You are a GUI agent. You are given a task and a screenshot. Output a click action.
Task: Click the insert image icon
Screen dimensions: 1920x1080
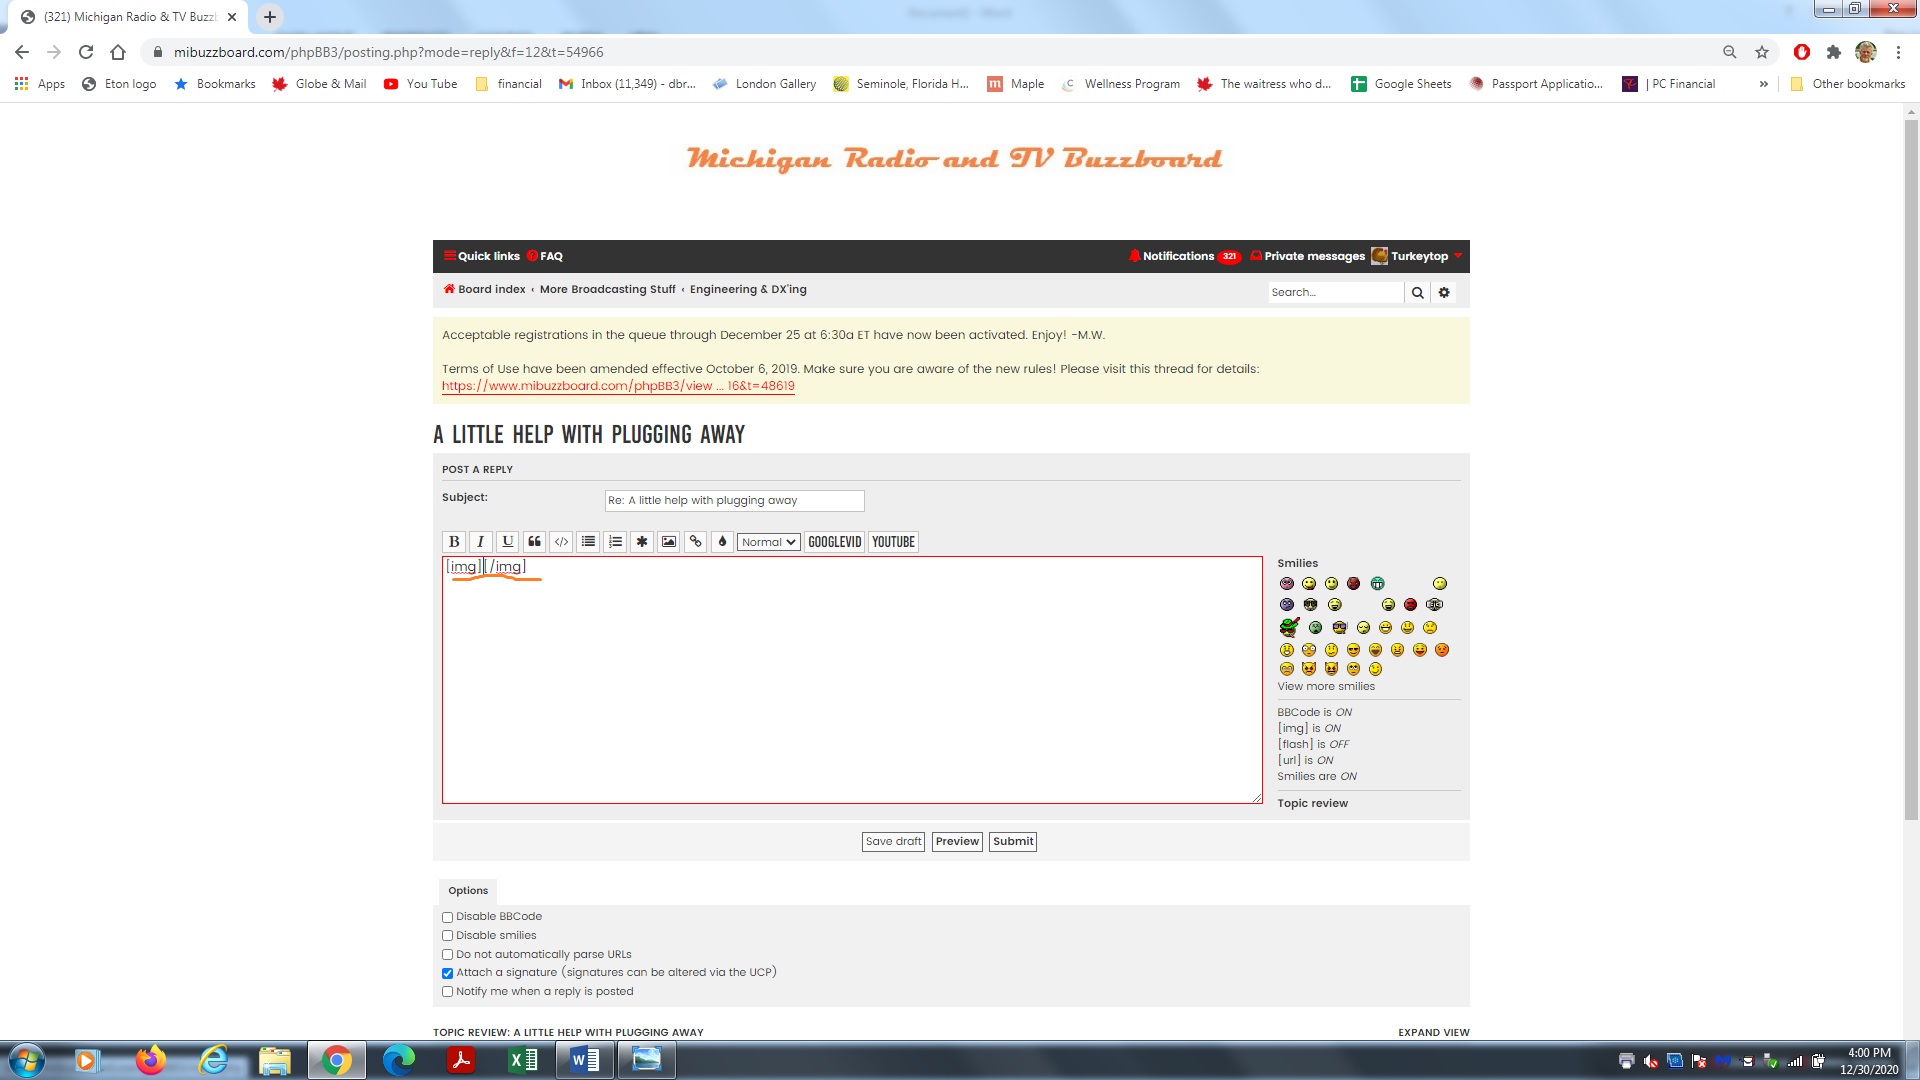click(669, 542)
